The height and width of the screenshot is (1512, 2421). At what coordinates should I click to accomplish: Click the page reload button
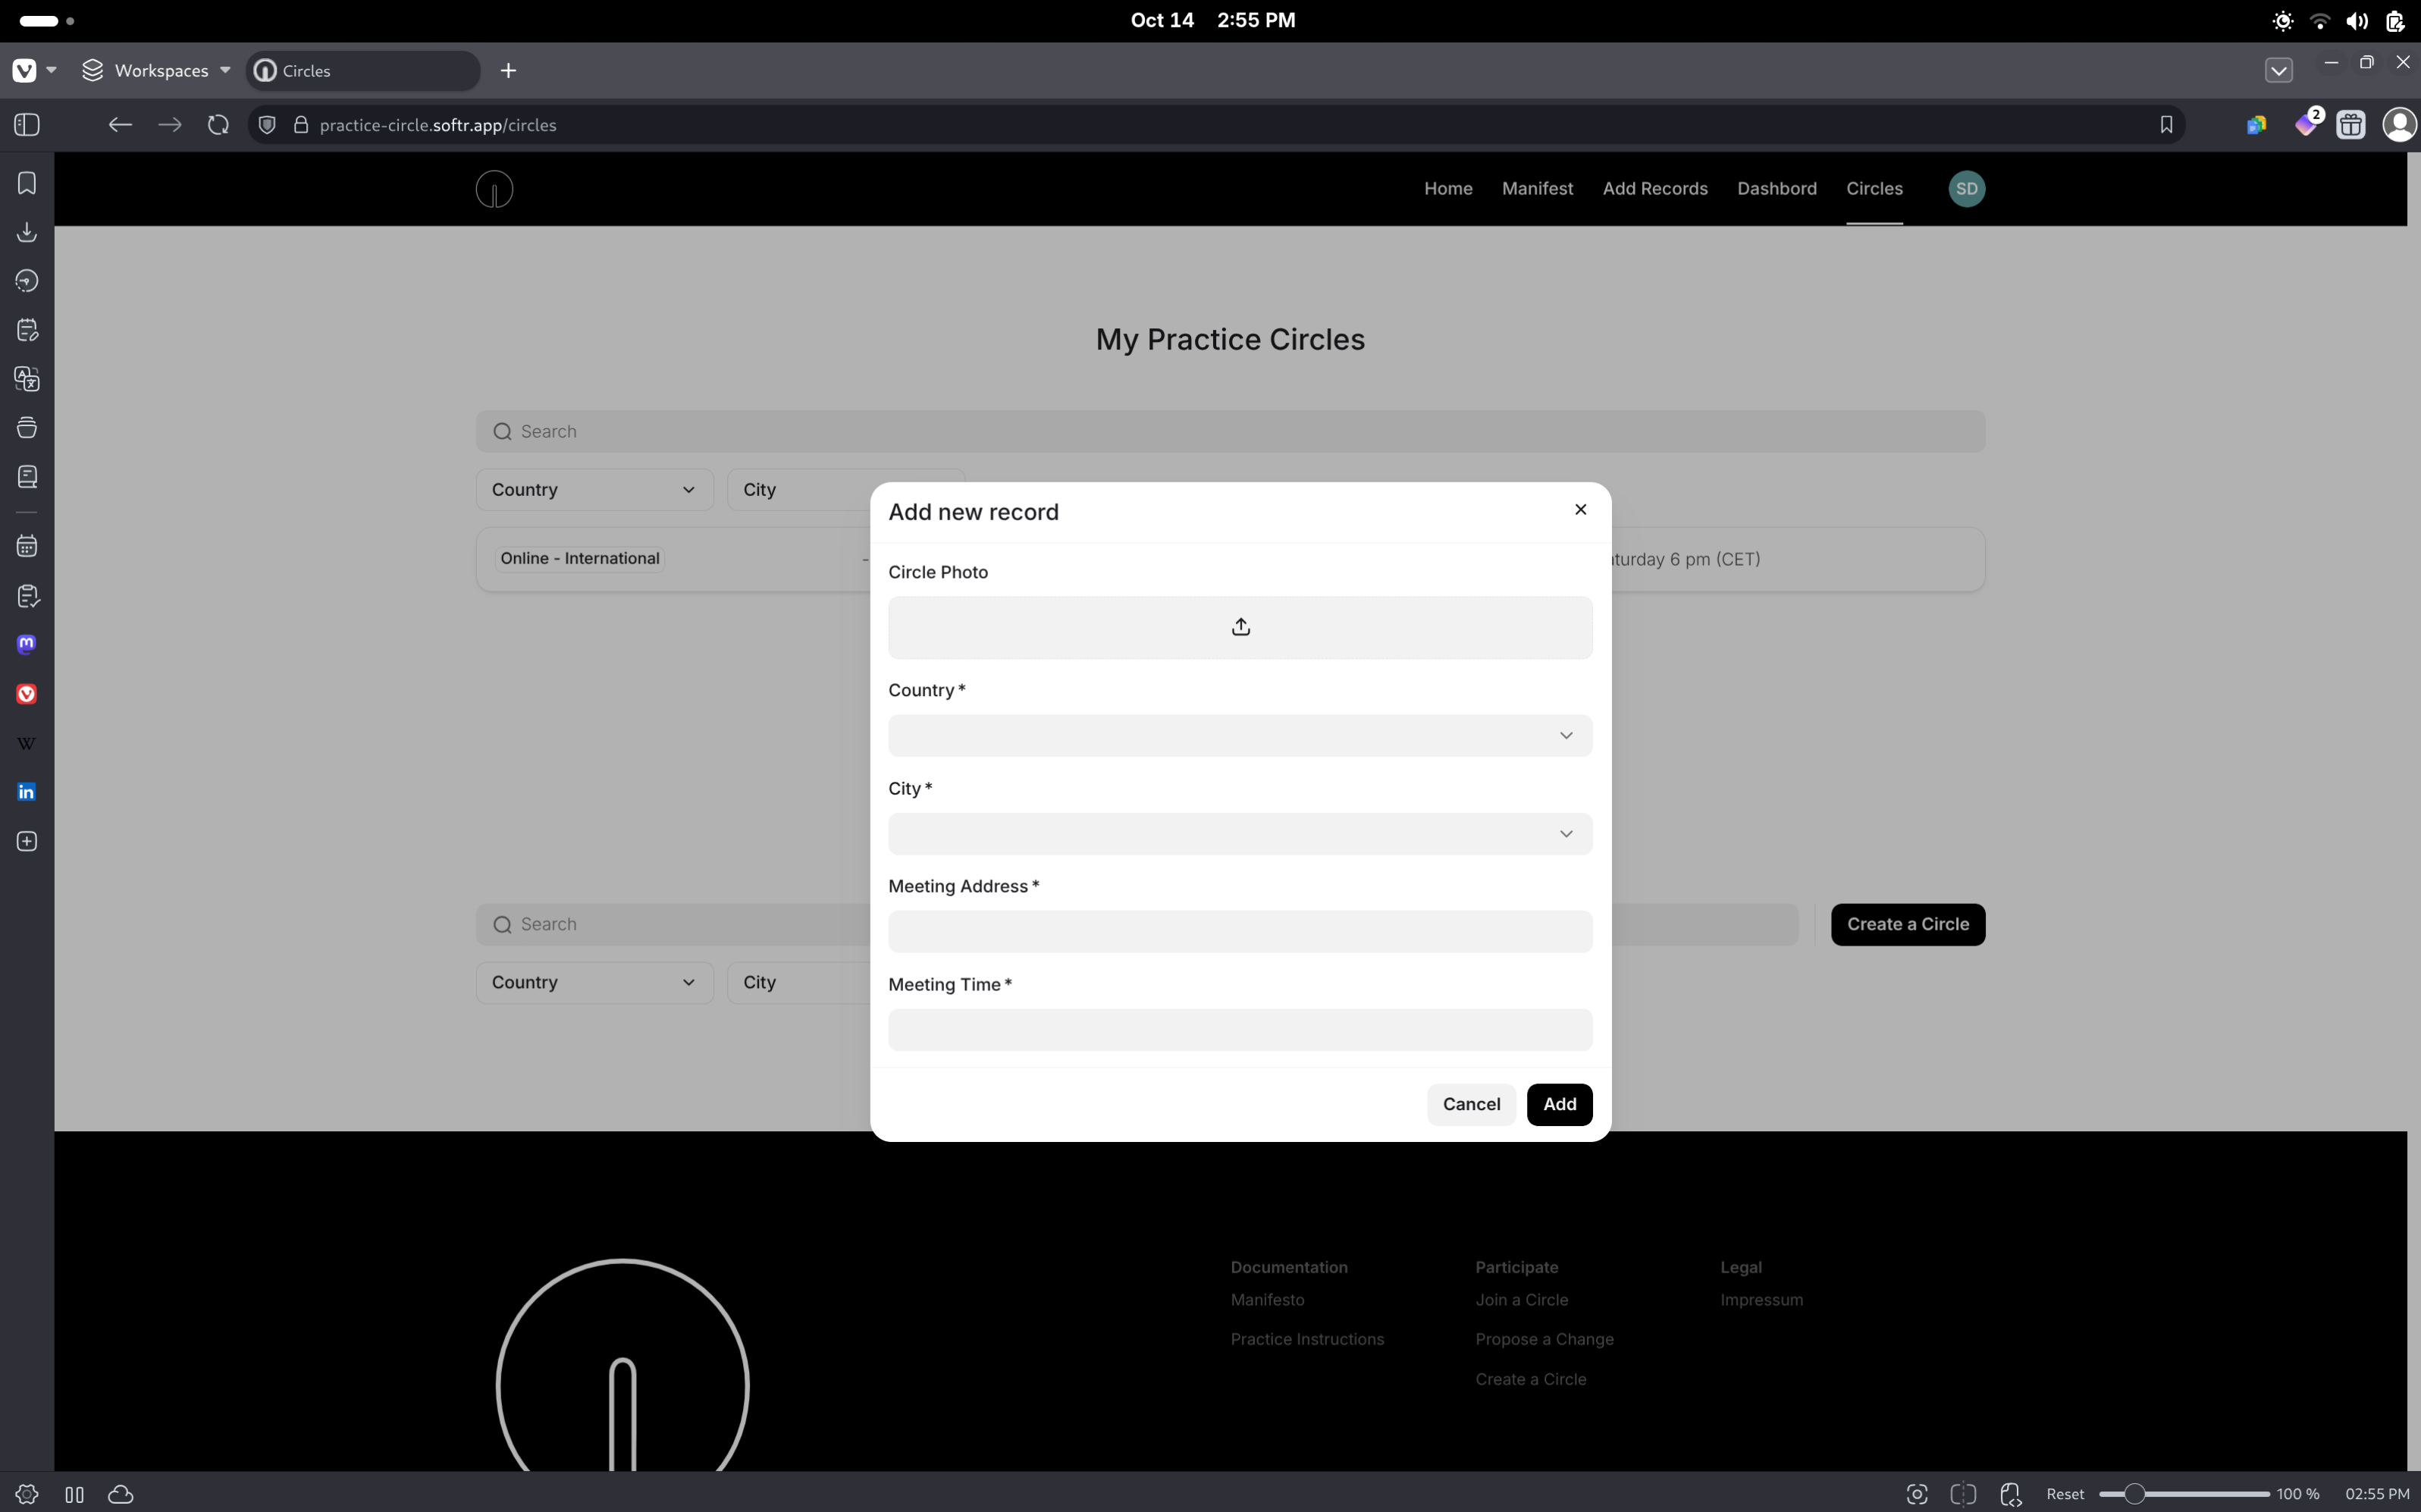[218, 125]
